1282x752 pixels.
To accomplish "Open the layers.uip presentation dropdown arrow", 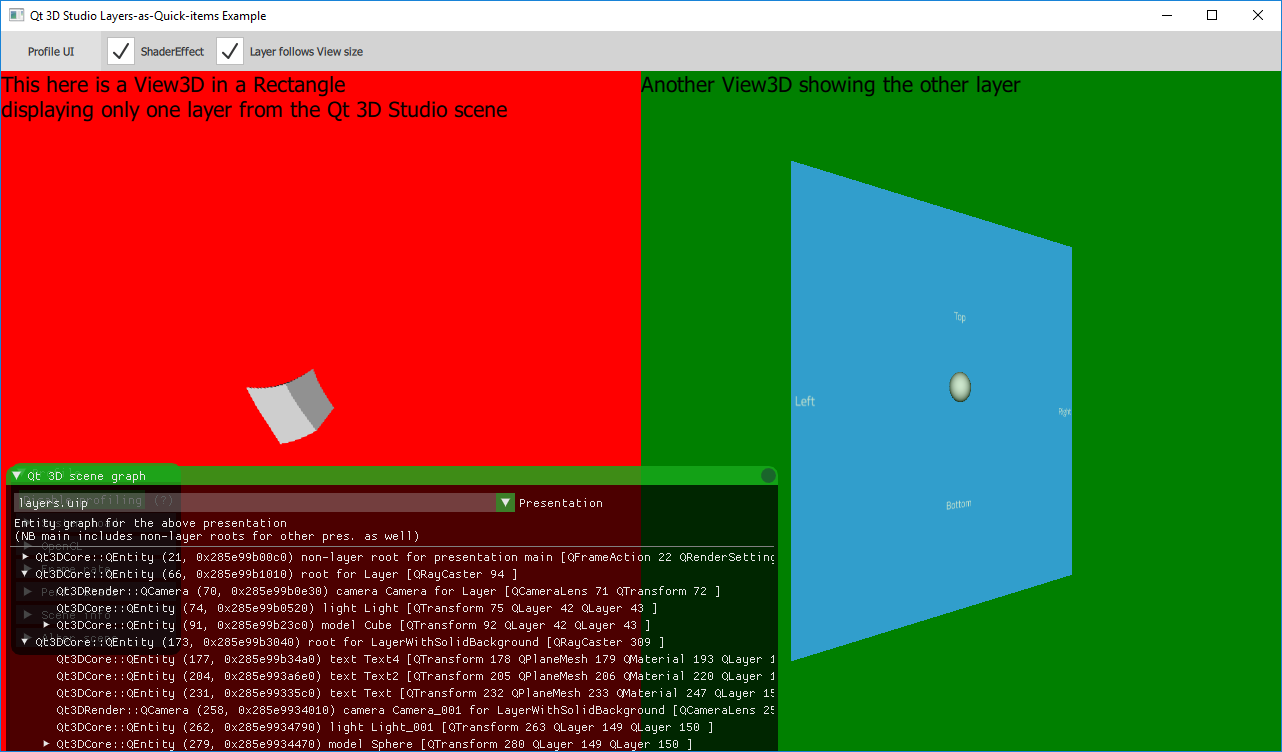I will point(505,503).
